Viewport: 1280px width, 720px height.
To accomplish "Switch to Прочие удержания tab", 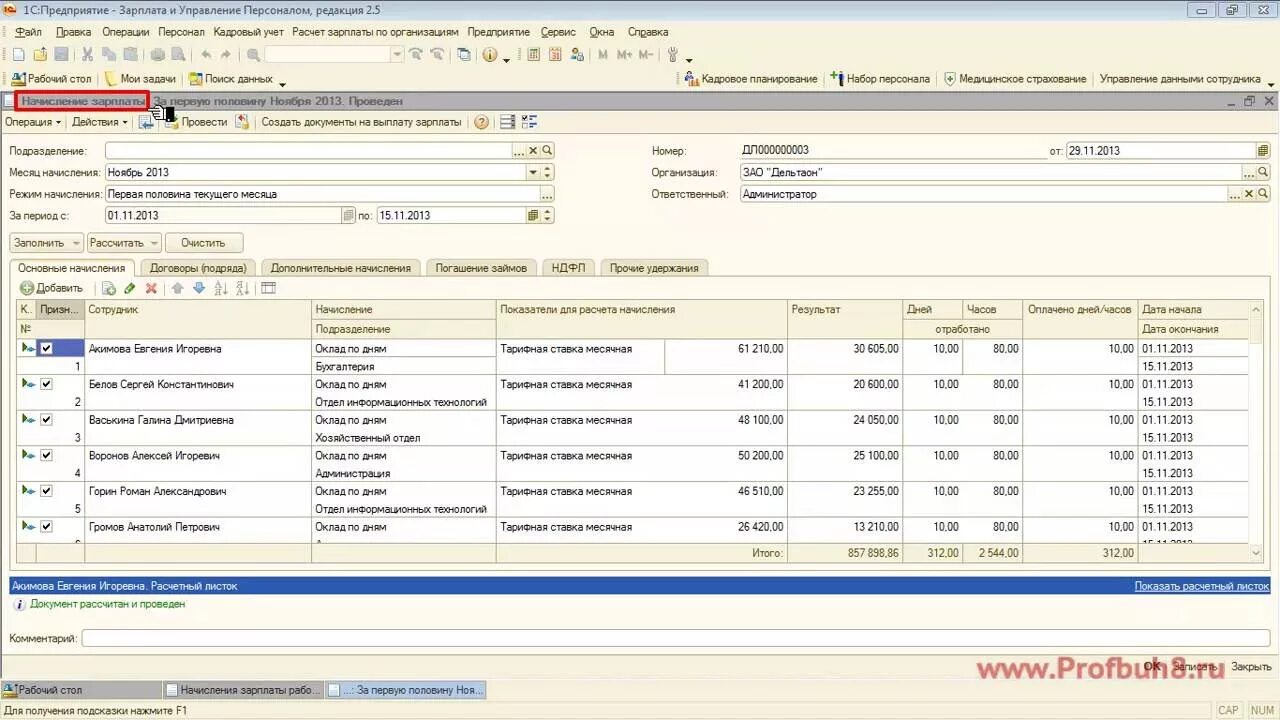I will pos(654,268).
